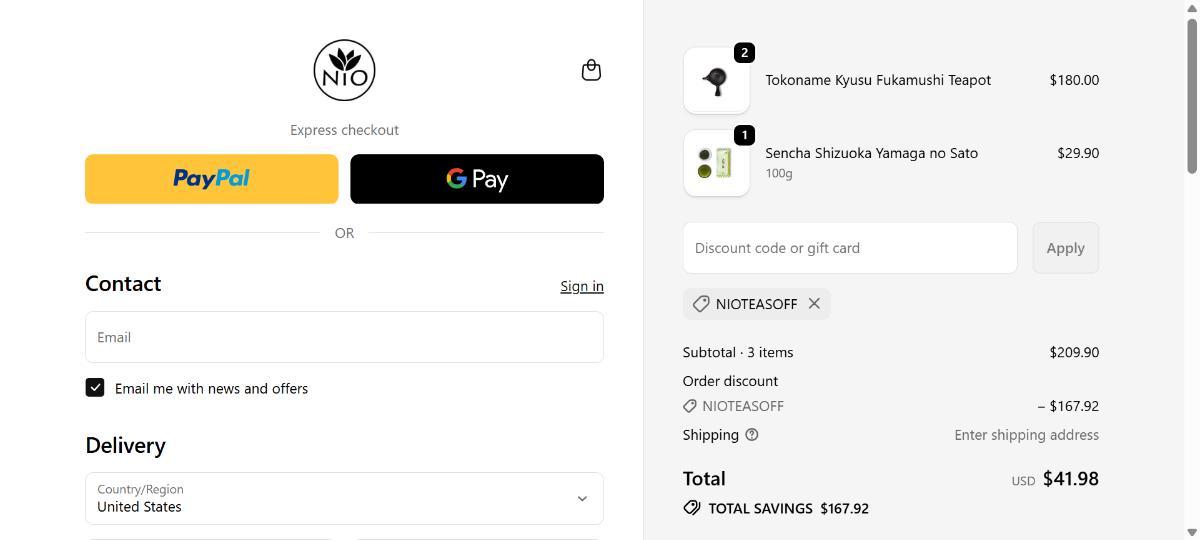Click the page vertical scrollbar thumb

pos(1191,95)
